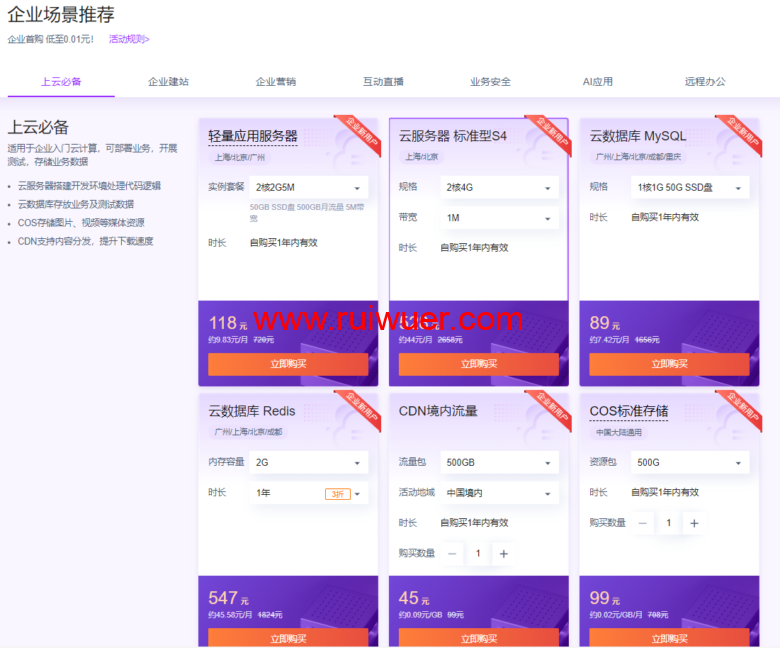
Task: Select the AI应用 tab
Action: [x=598, y=82]
